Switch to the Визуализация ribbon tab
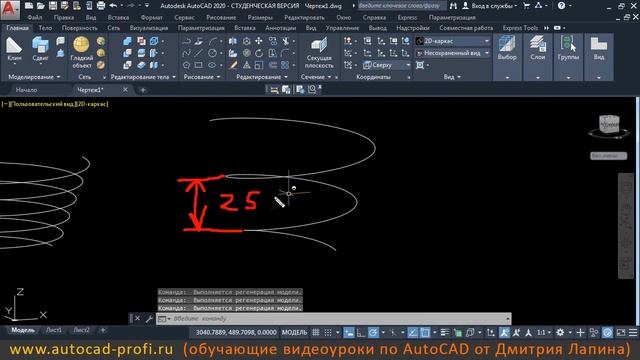 [x=149, y=28]
